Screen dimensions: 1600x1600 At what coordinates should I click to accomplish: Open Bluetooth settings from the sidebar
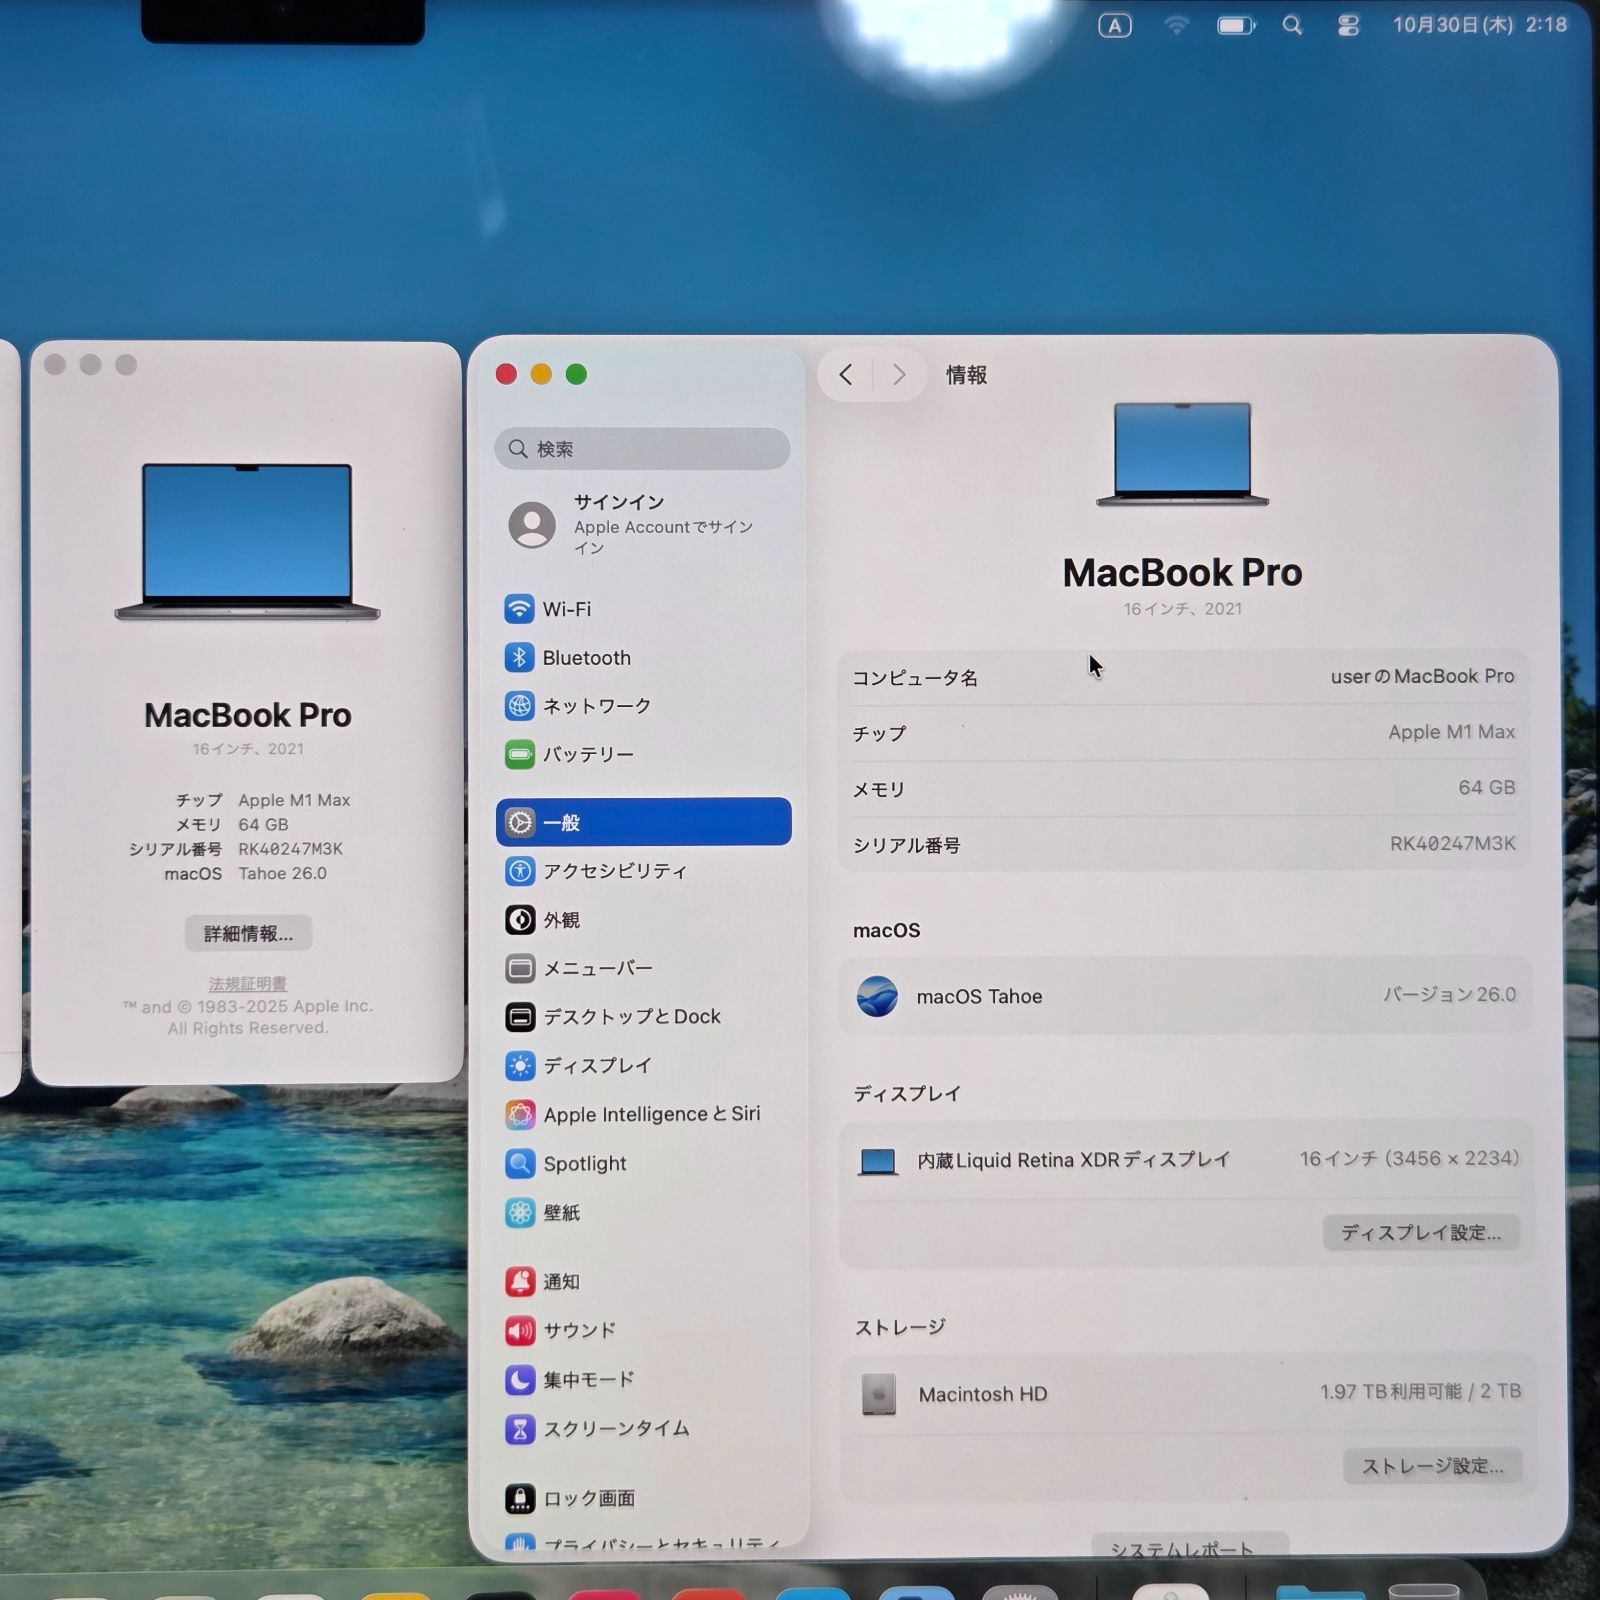coord(586,658)
